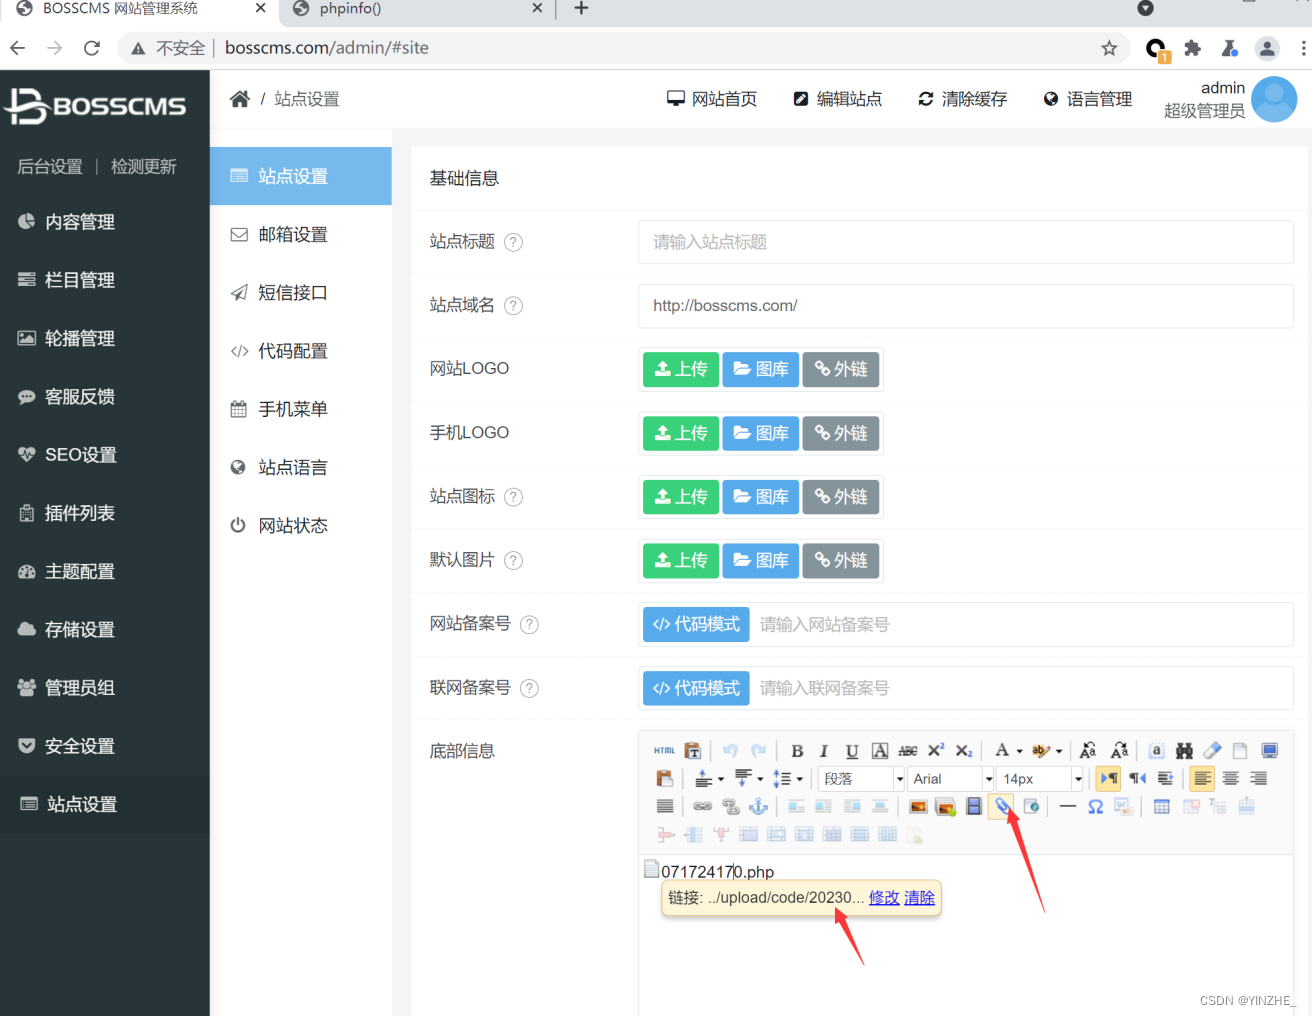1312x1016 pixels.
Task: Open multiple image upload dialog
Action: (946, 806)
